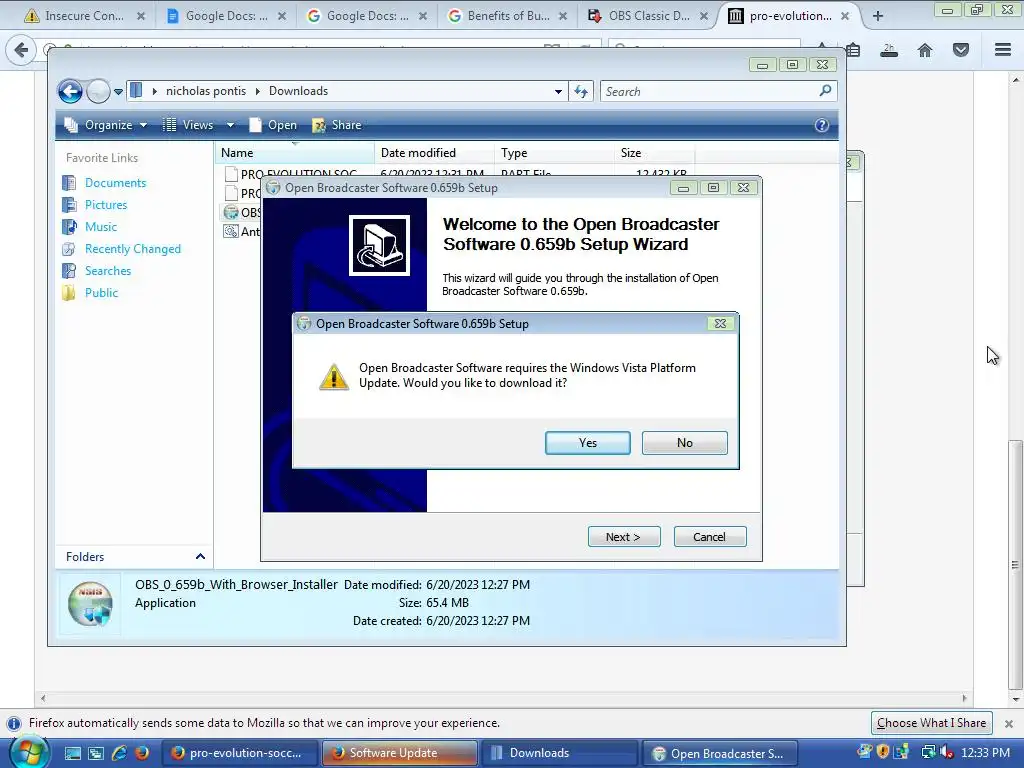
Task: Sort files by Date modified column
Action: [434, 153]
